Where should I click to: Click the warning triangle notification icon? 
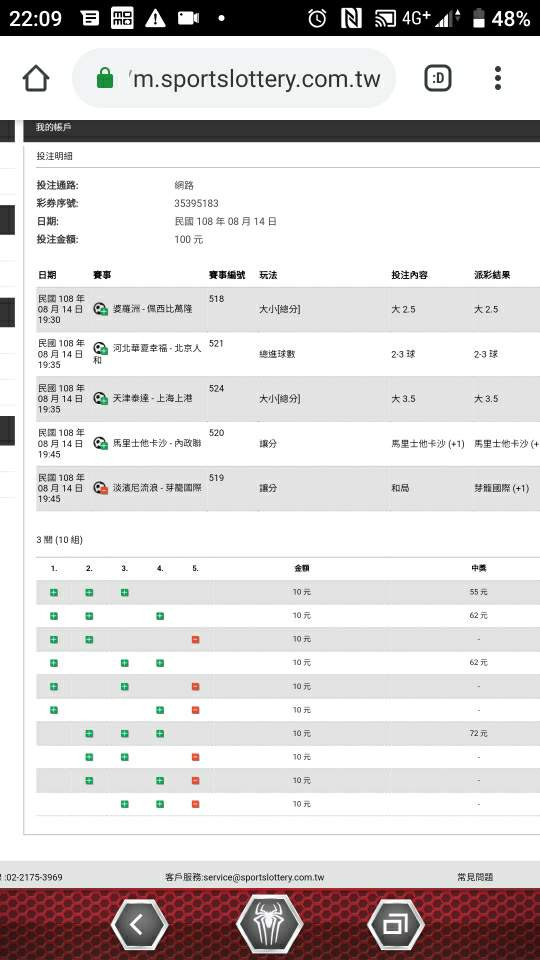point(155,18)
